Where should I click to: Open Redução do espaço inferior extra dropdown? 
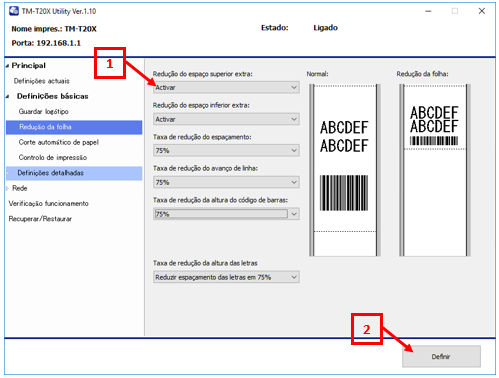[x=226, y=119]
